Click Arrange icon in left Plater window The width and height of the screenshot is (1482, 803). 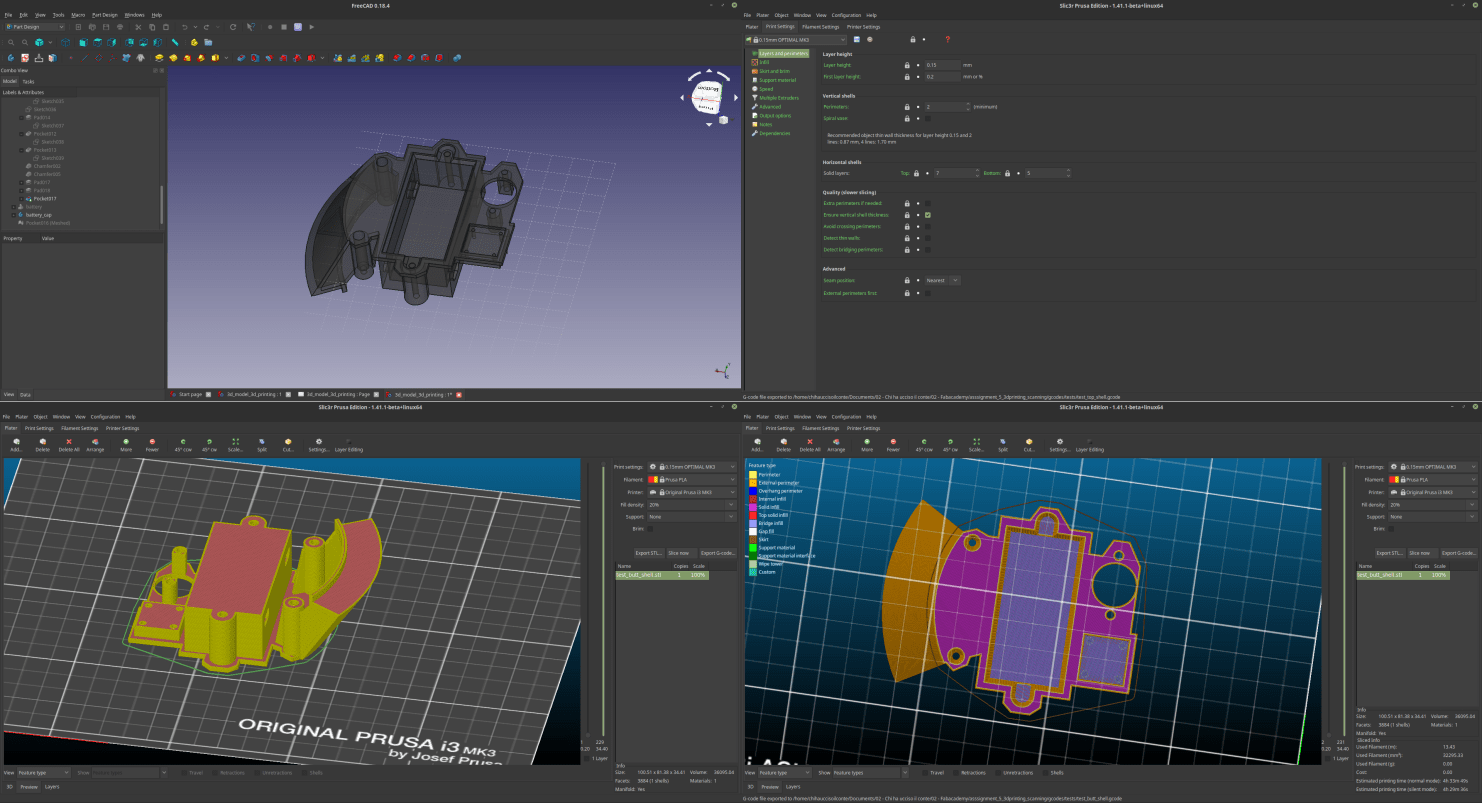tap(95, 445)
